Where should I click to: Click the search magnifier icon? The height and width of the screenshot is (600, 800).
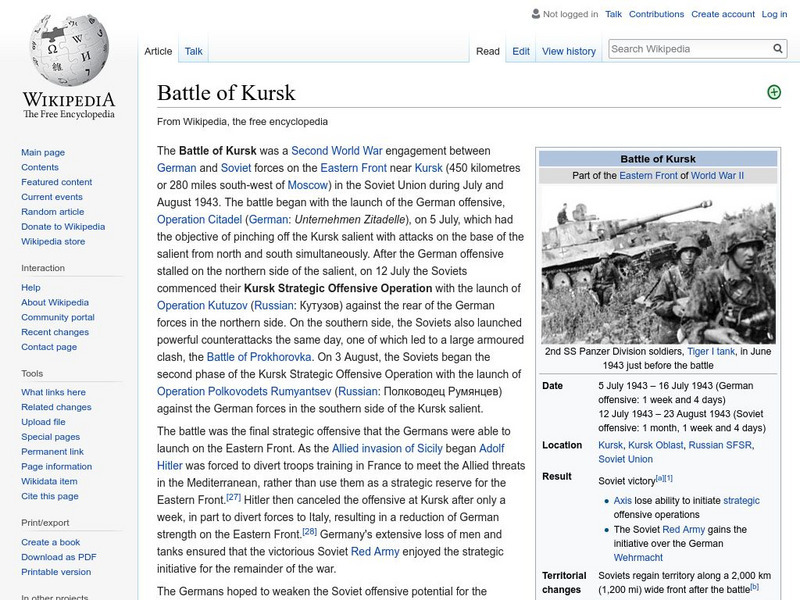(x=778, y=49)
